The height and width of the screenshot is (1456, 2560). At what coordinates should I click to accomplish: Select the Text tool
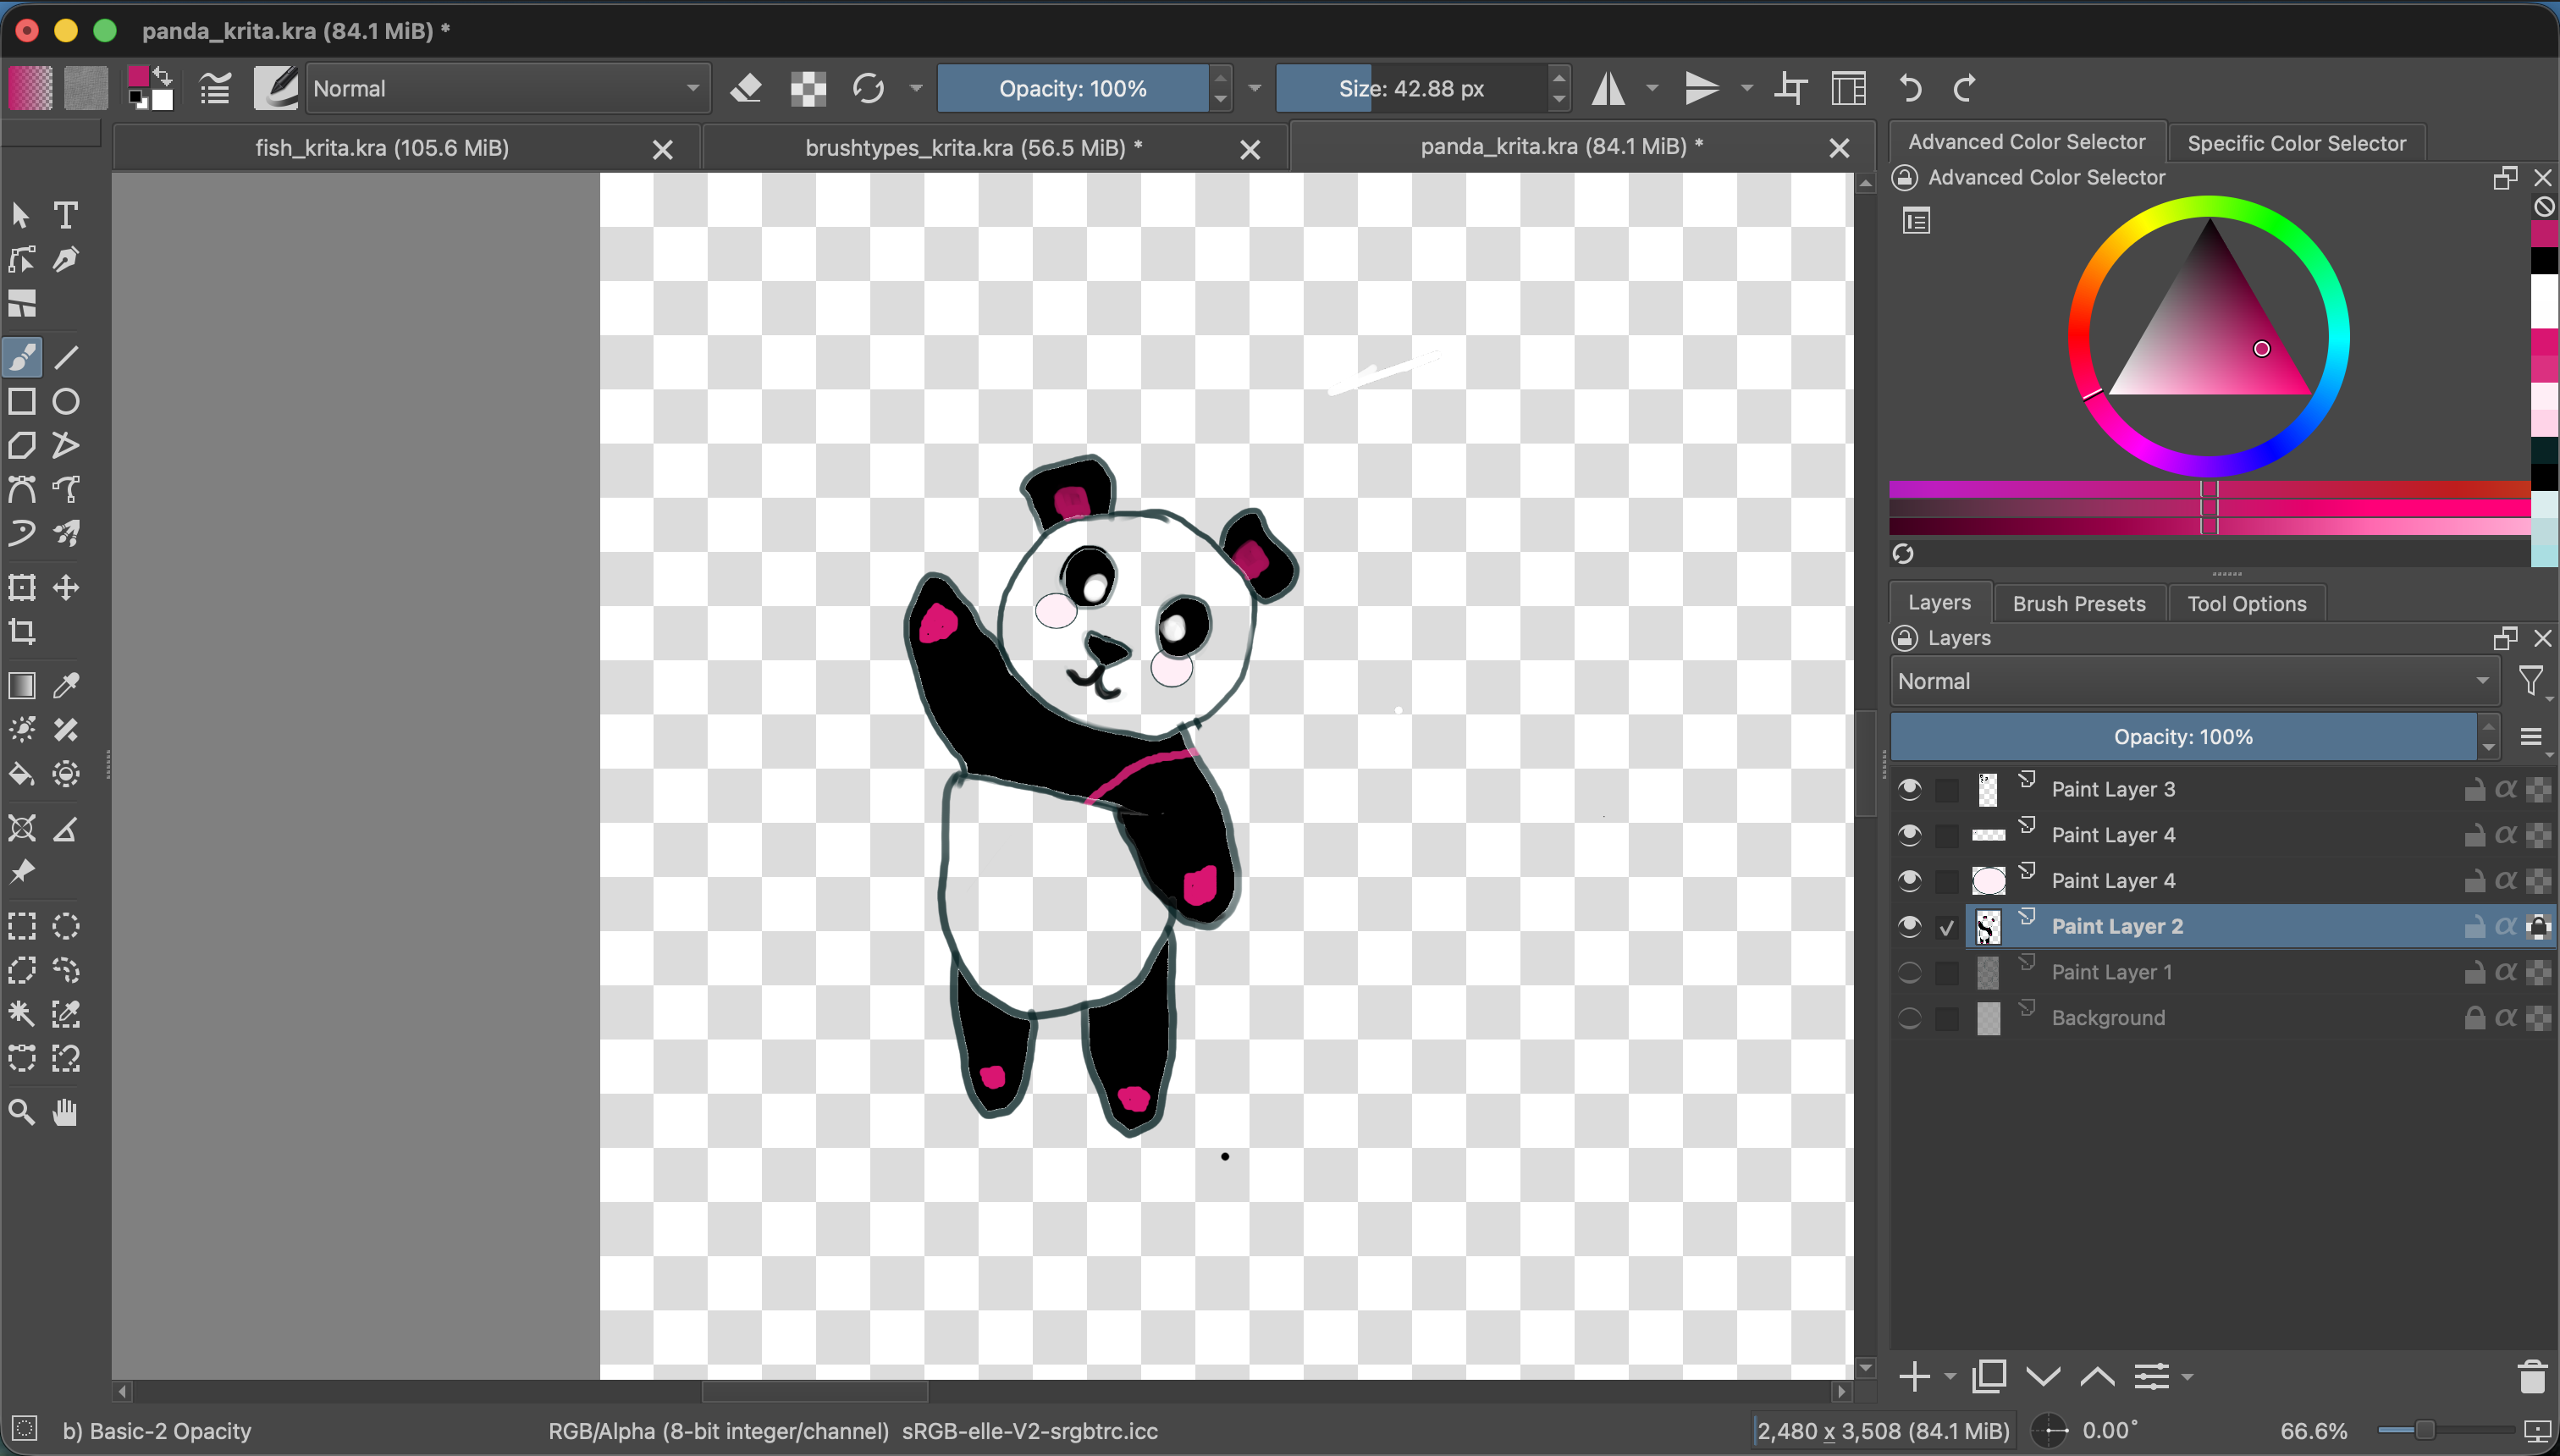[66, 215]
